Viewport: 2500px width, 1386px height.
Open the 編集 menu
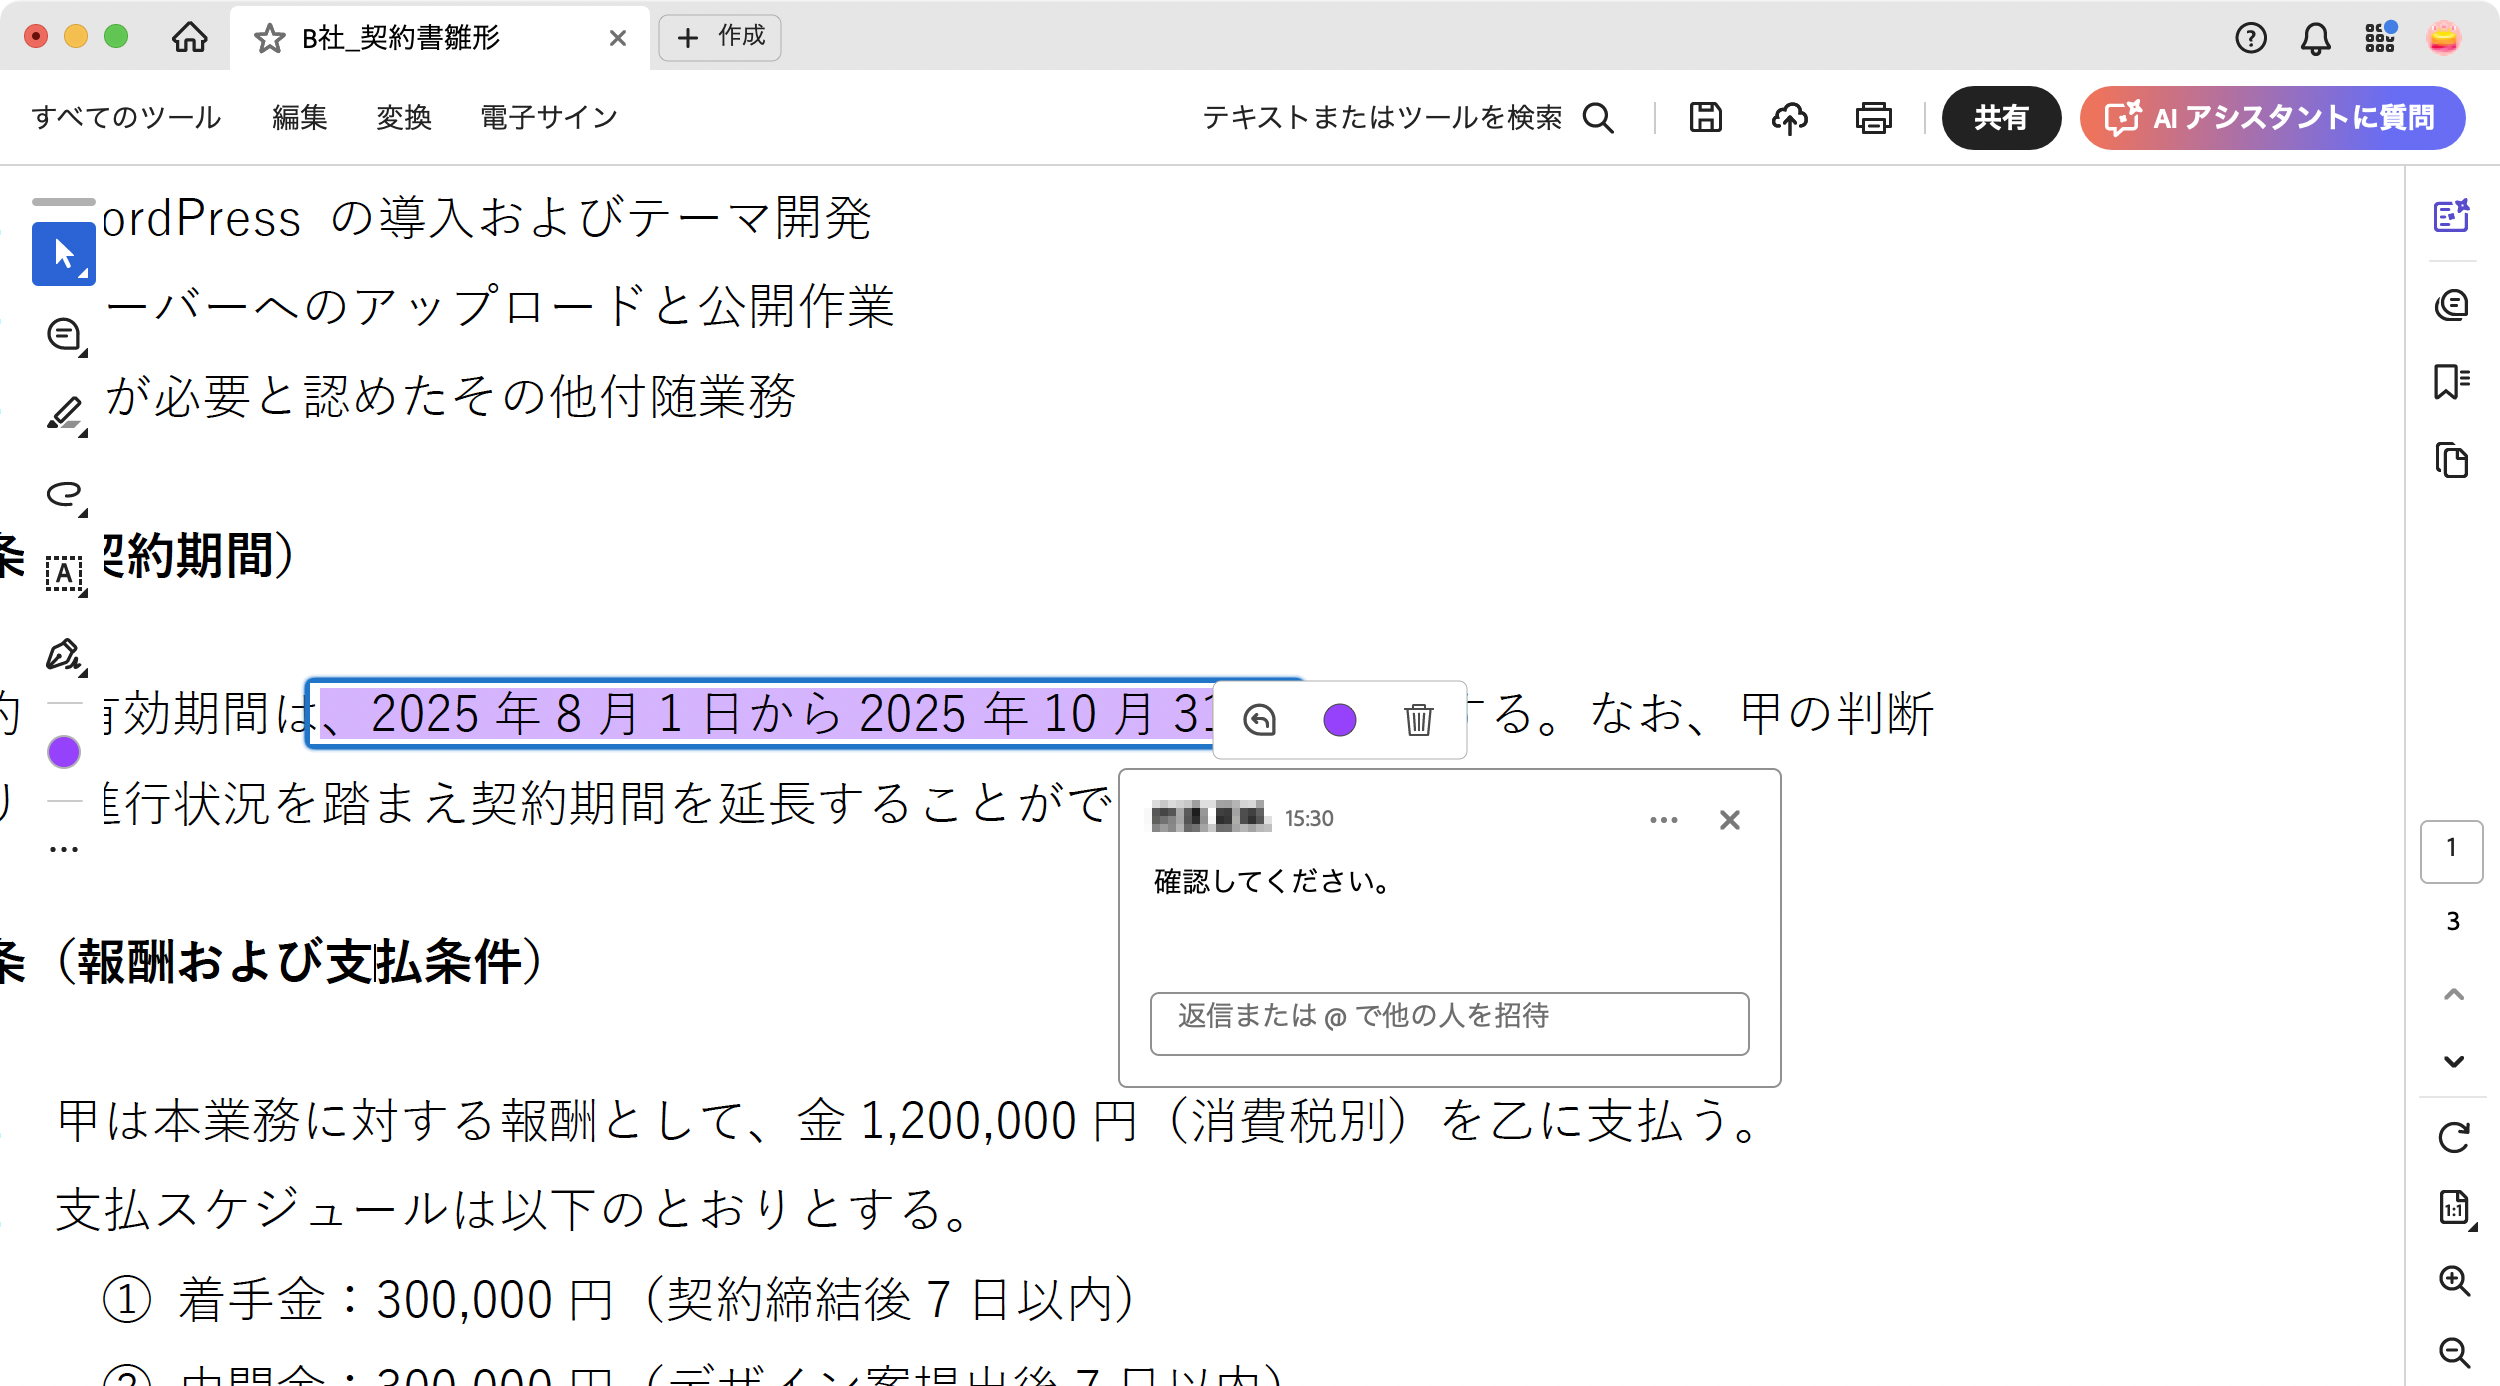[299, 118]
